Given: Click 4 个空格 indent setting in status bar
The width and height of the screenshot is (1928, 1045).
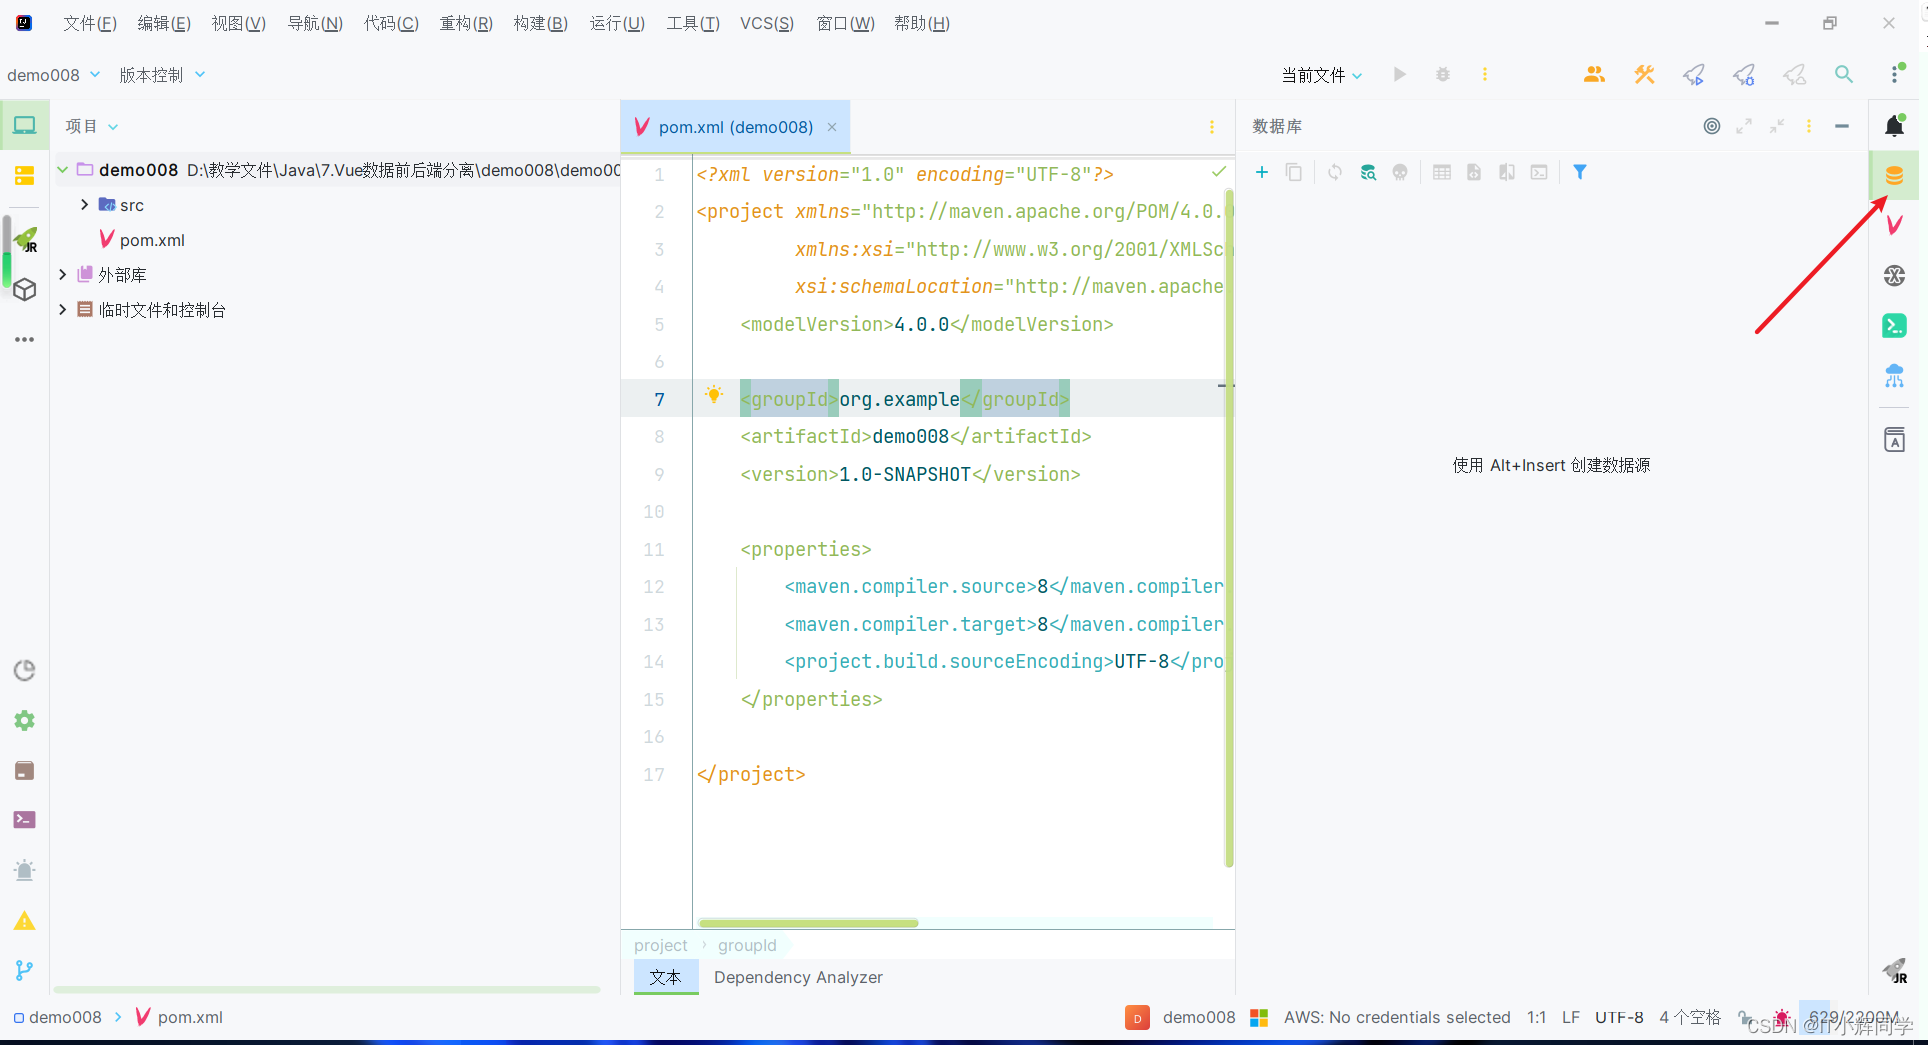Looking at the screenshot, I should (x=1690, y=1017).
